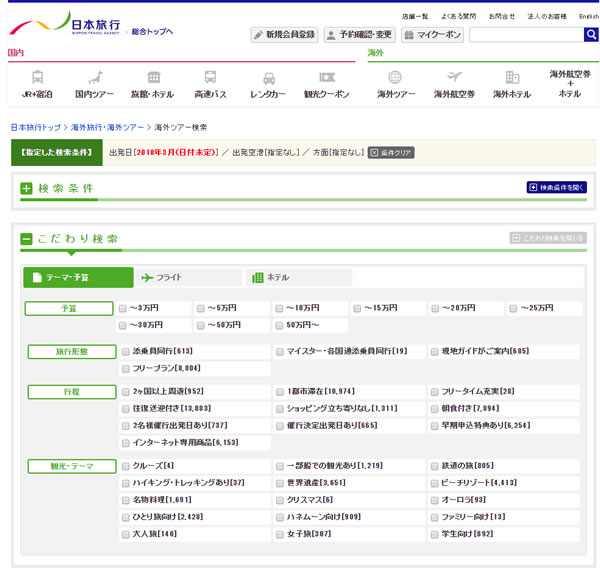This screenshot has width=600, height=572.
Task: Open 旅館・ホテル building icon
Action: 153,78
